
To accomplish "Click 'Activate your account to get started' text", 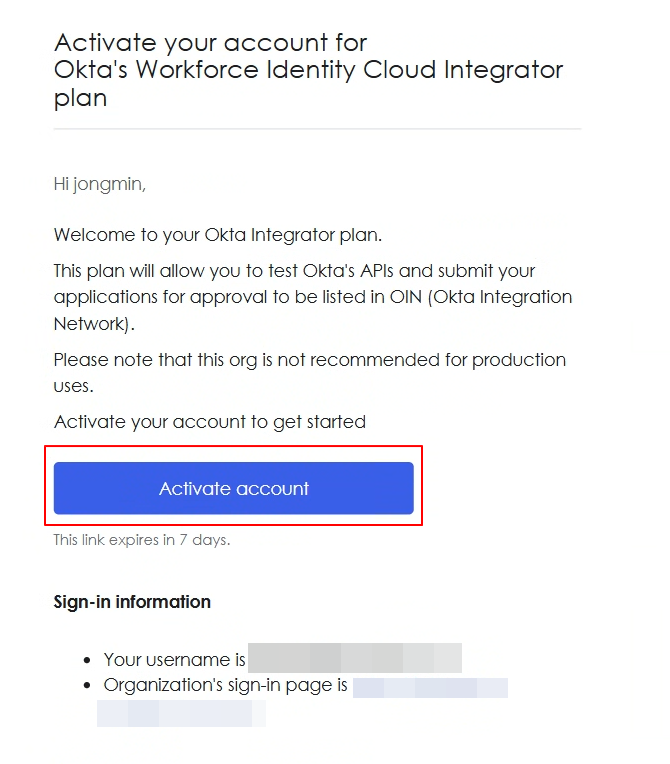I will pos(210,422).
